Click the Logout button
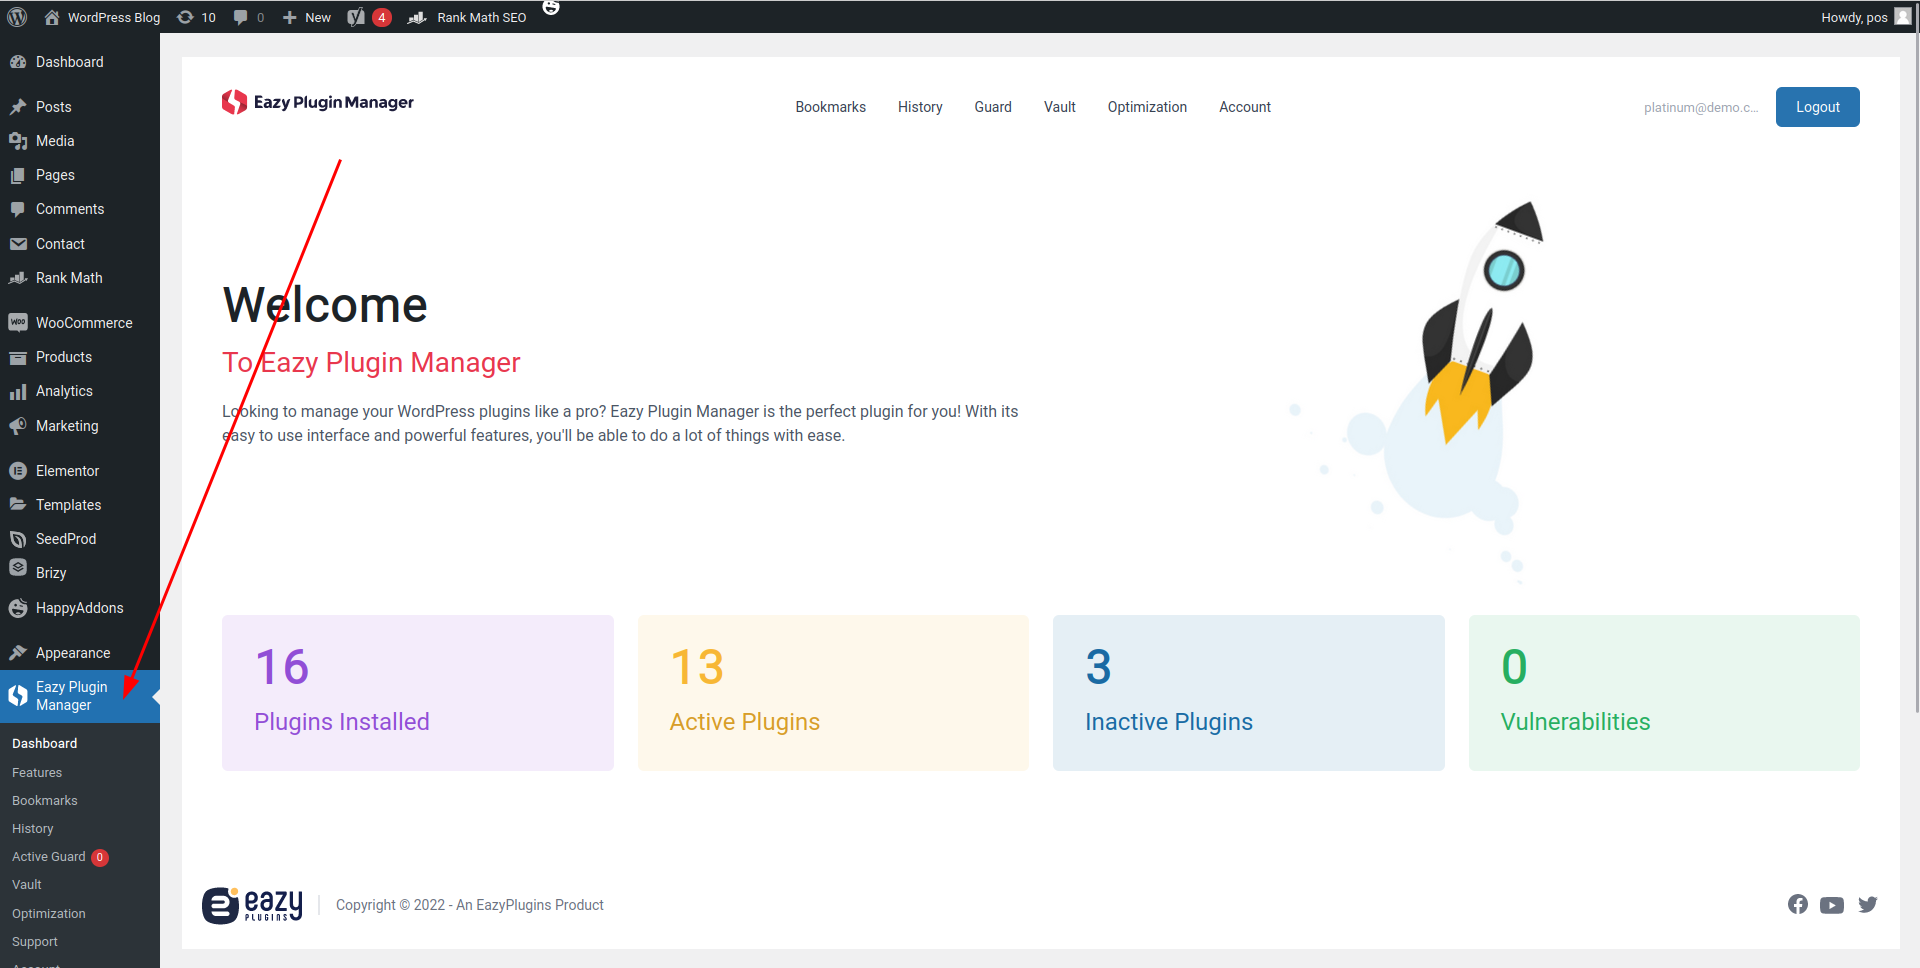 coord(1817,107)
